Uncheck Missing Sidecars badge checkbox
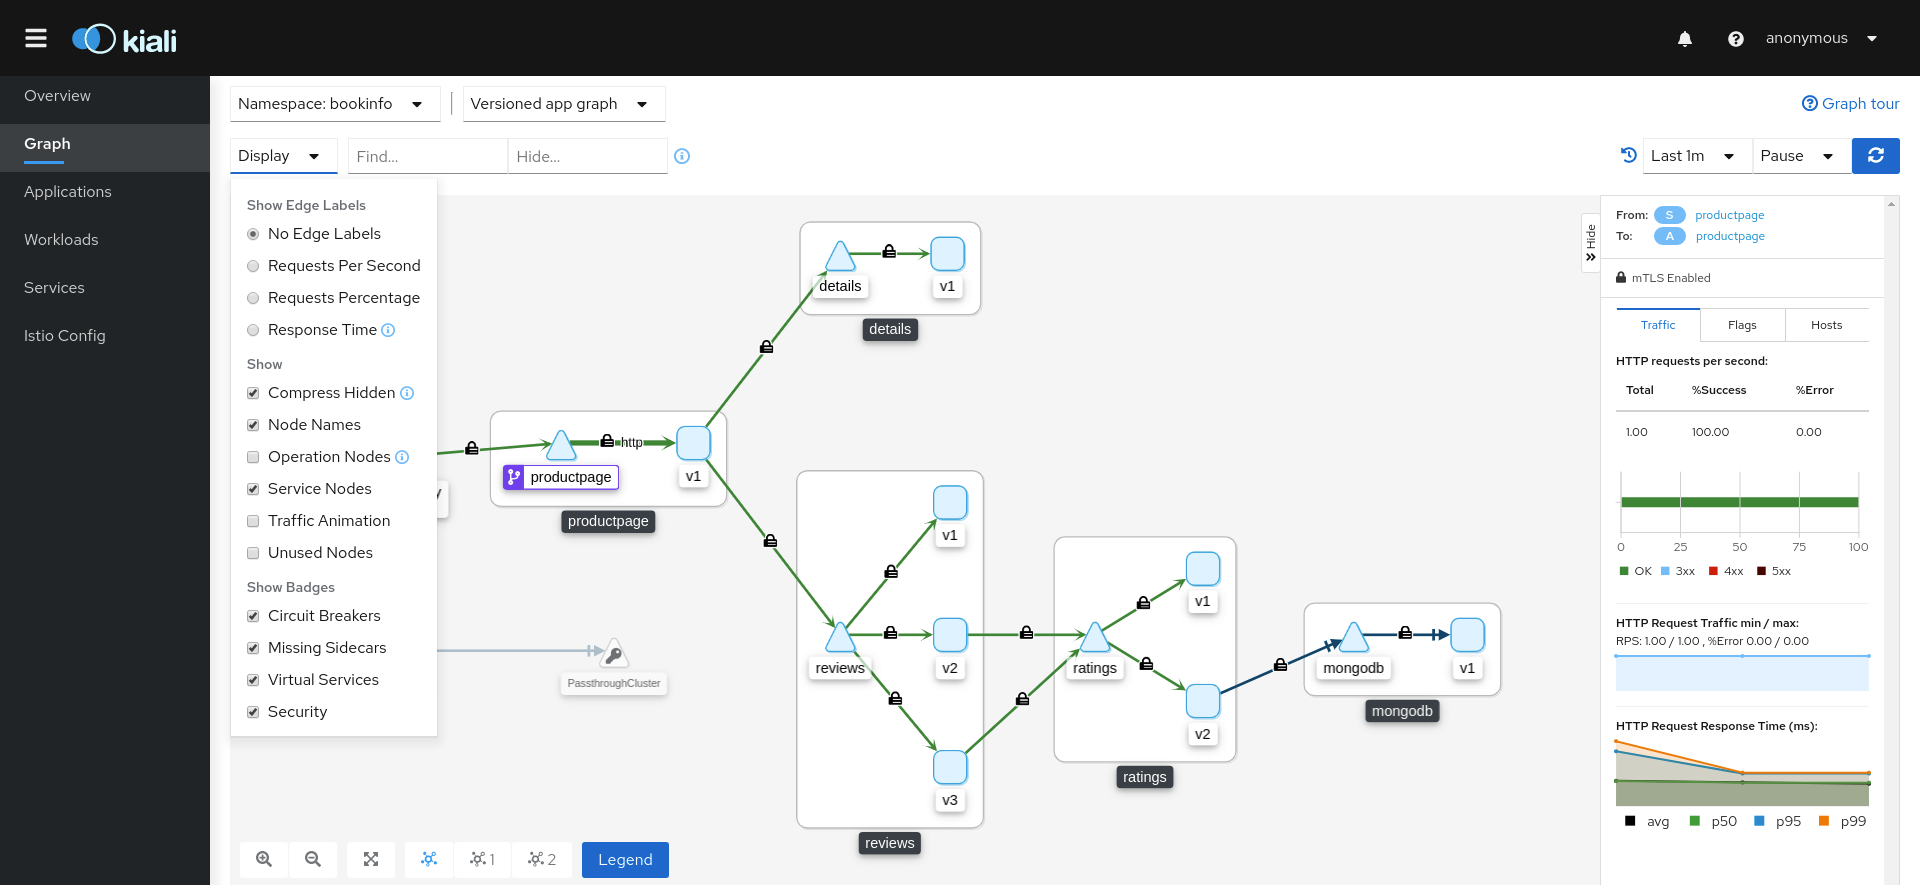The width and height of the screenshot is (1920, 885). (x=253, y=648)
